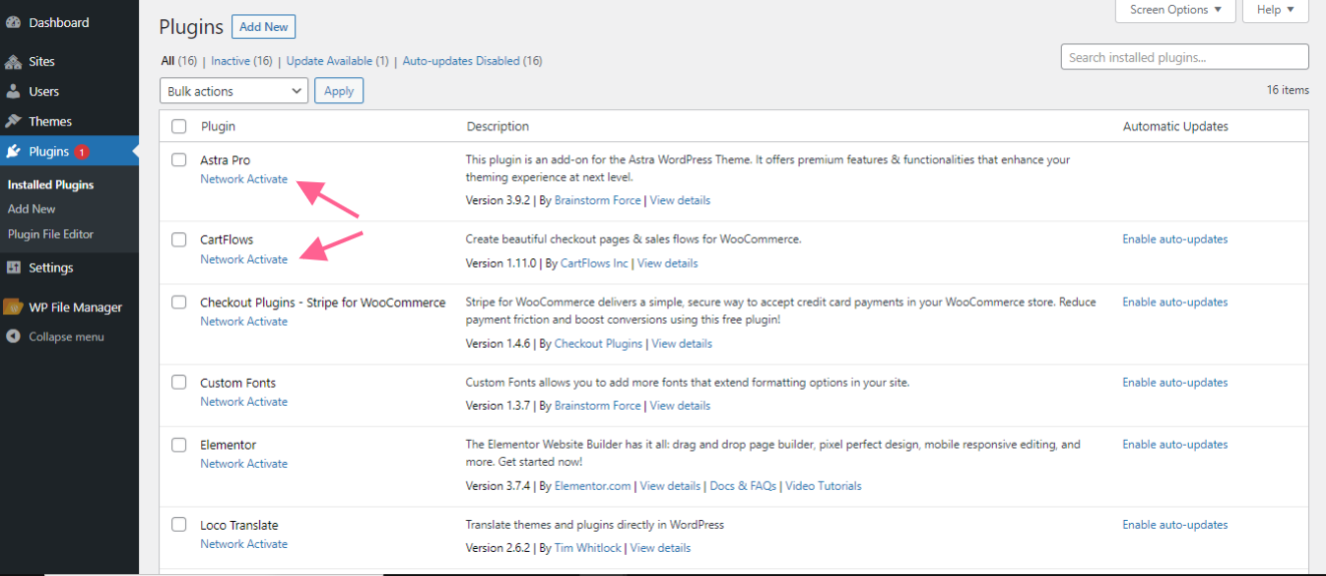Image resolution: width=1326 pixels, height=576 pixels.
Task: Open Brainstorm Force link under Astra Pro
Action: tap(597, 200)
